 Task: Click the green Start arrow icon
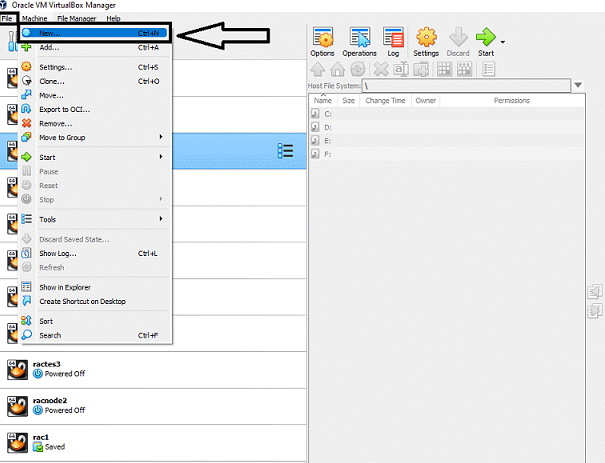486,41
